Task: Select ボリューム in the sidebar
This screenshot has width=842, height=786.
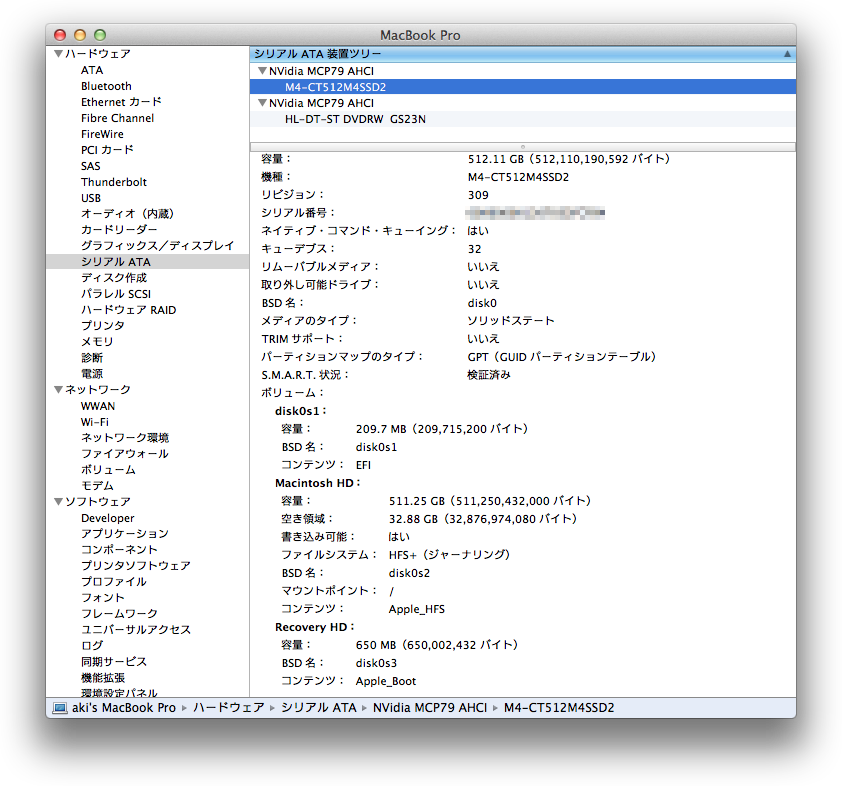Action: pyautogui.click(x=108, y=470)
